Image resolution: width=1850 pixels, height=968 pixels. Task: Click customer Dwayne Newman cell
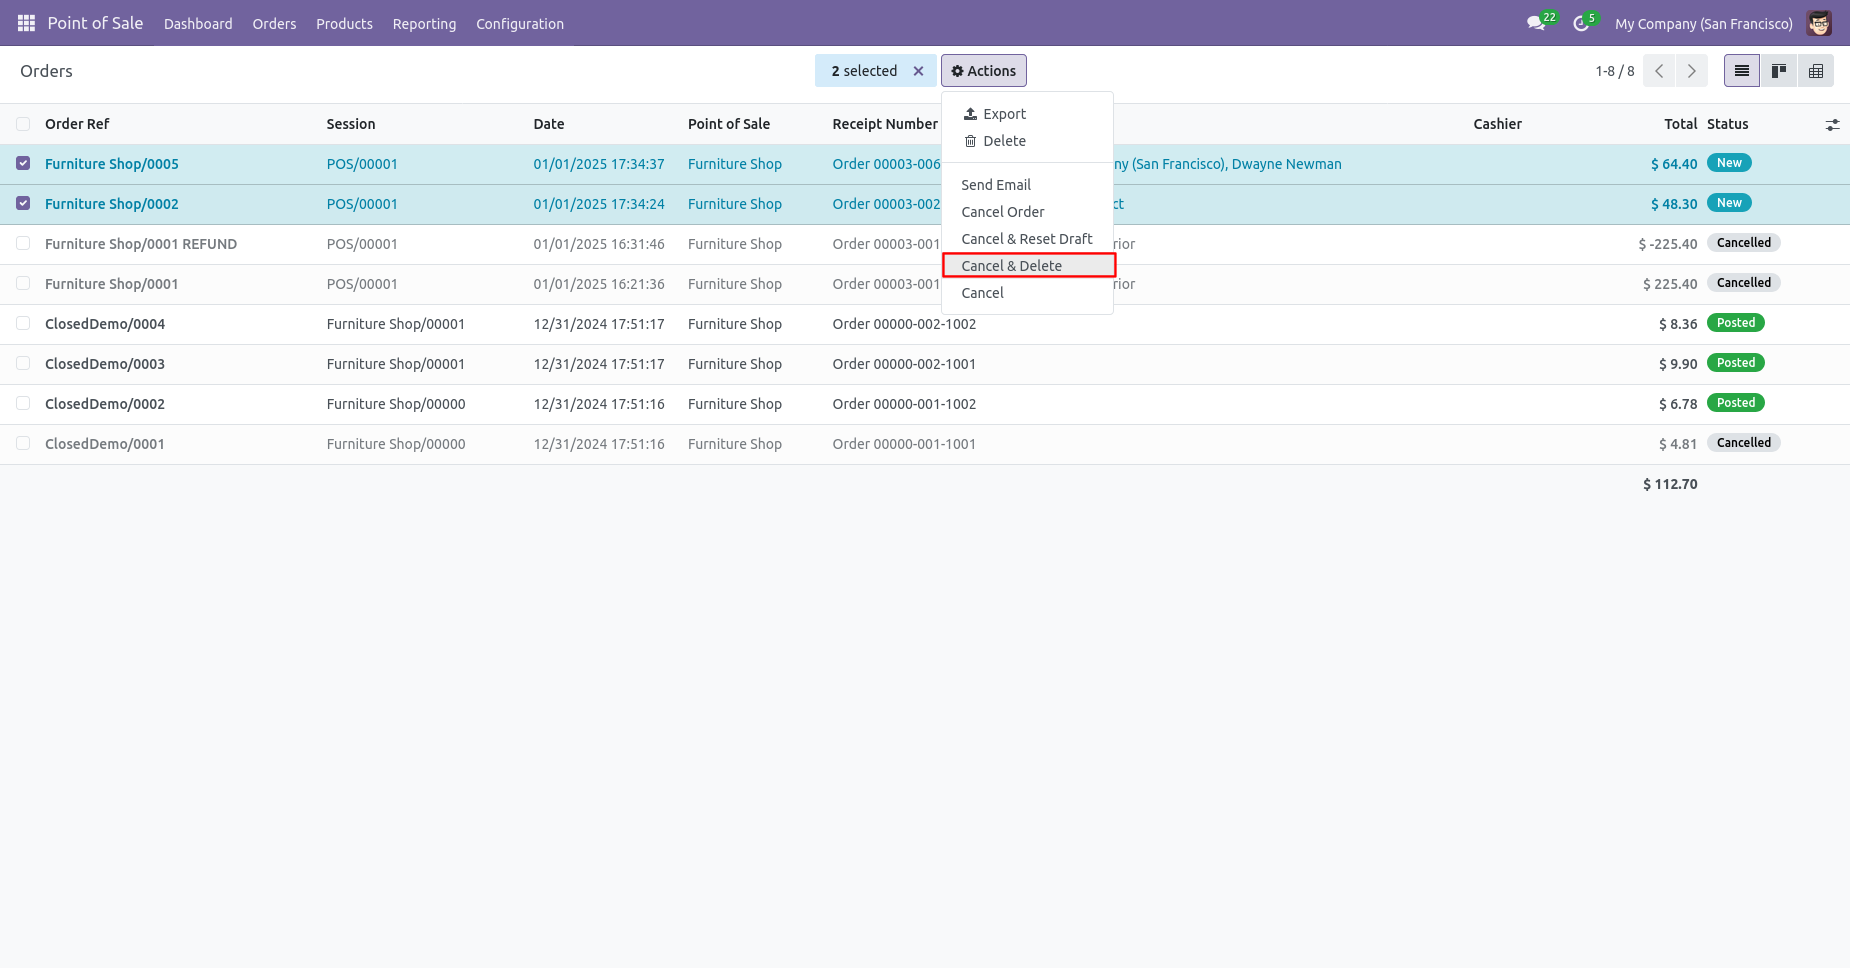click(x=1286, y=164)
